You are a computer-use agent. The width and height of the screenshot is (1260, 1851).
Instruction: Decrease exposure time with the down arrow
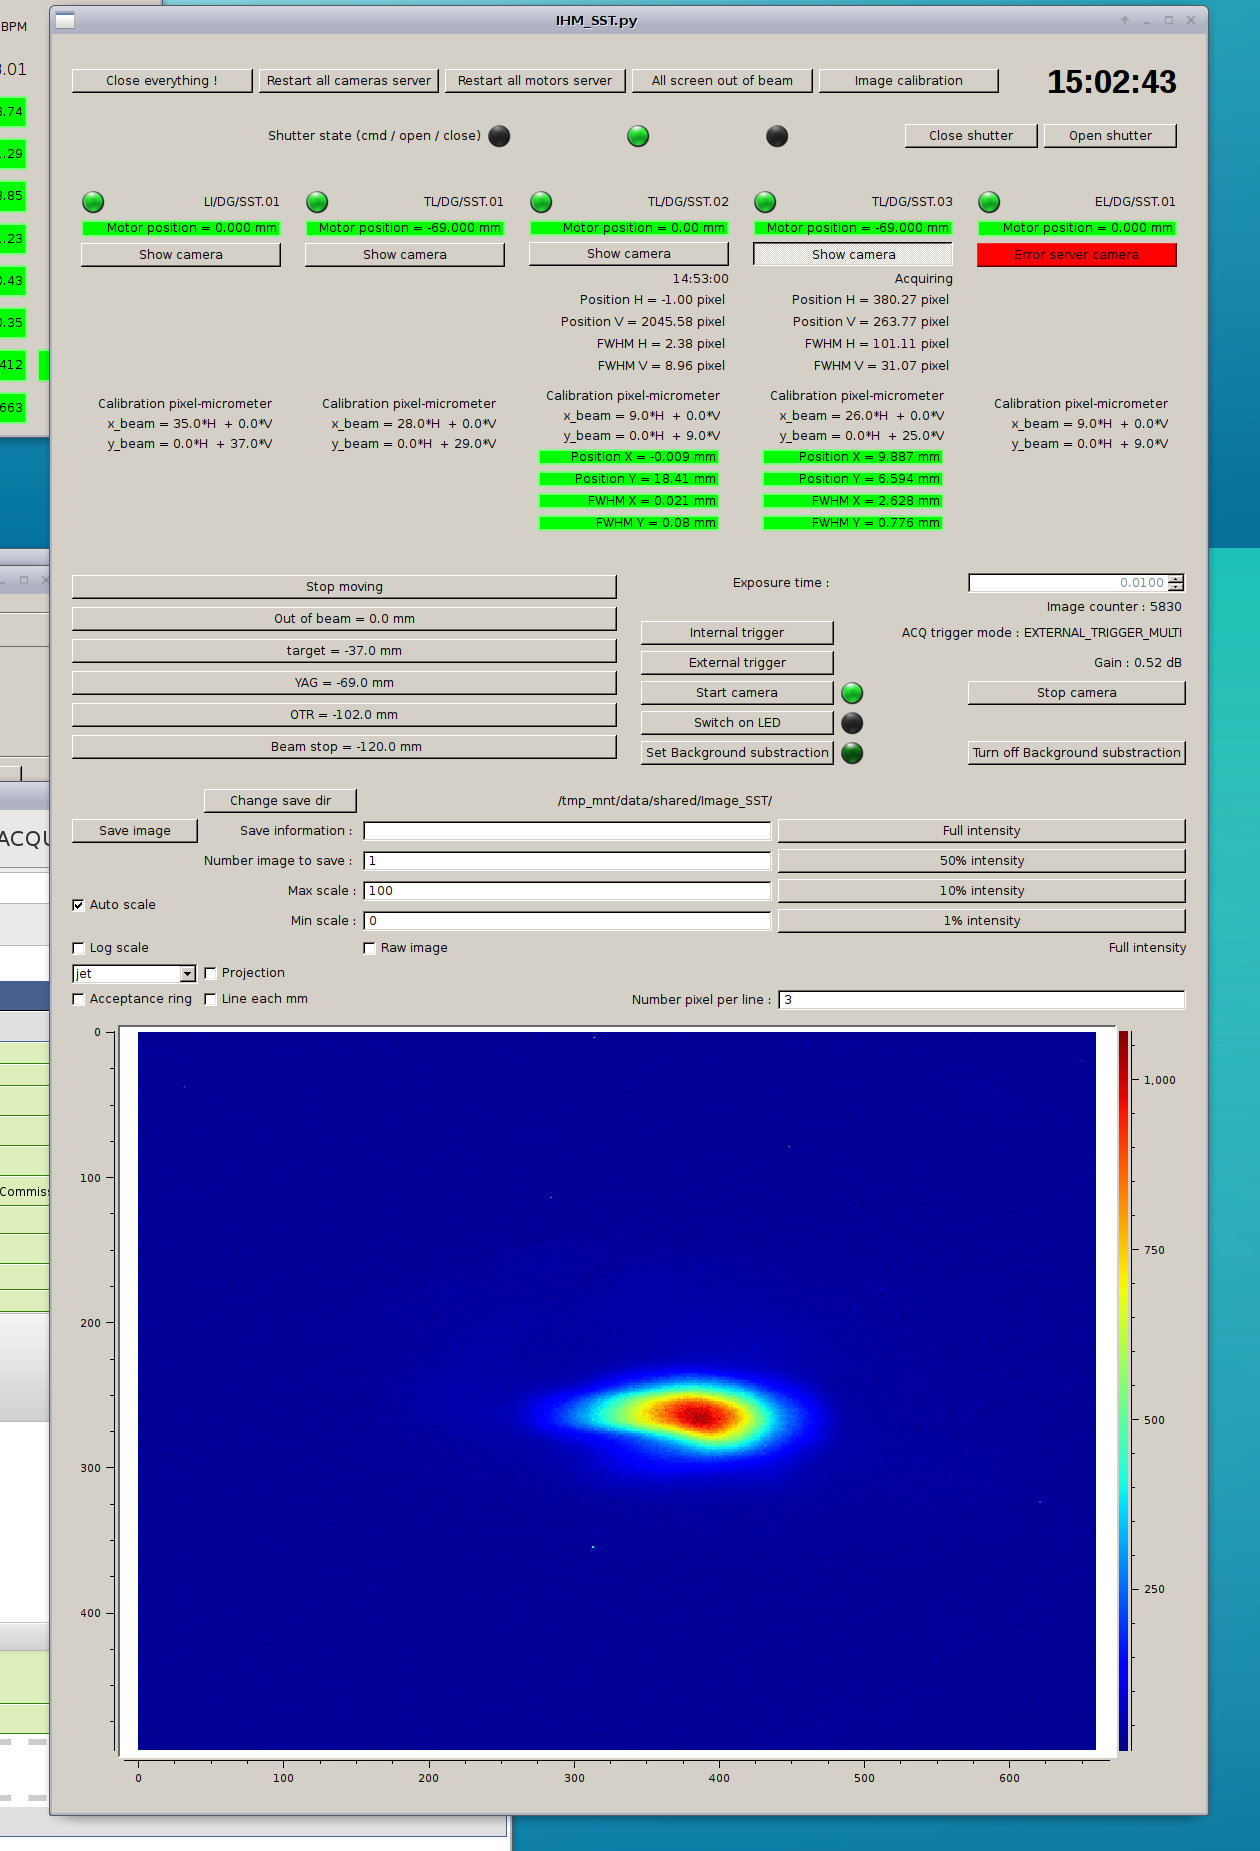[x=1176, y=587]
